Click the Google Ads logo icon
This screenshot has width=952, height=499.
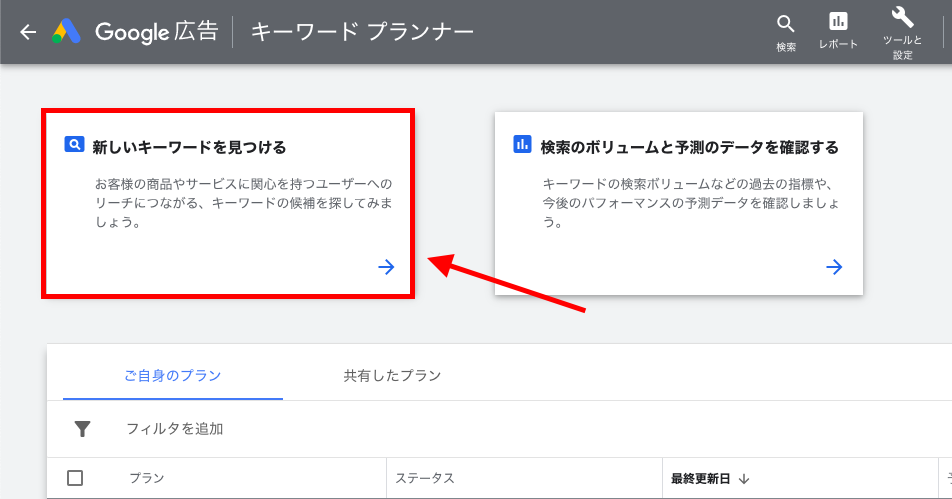point(66,32)
